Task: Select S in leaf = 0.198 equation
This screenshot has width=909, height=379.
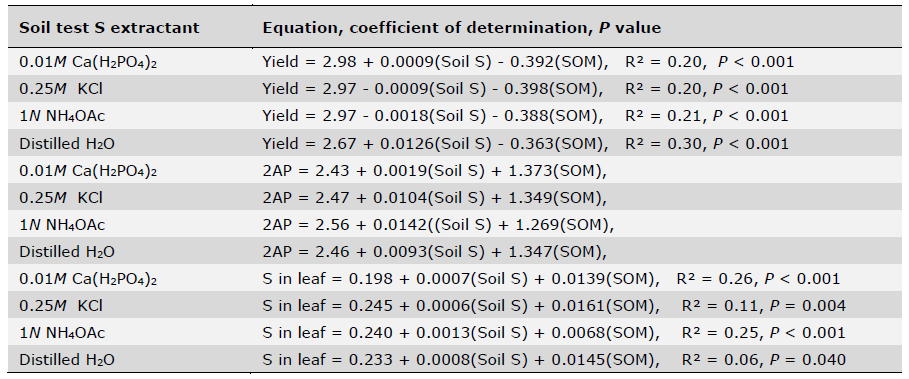Action: [x=551, y=279]
